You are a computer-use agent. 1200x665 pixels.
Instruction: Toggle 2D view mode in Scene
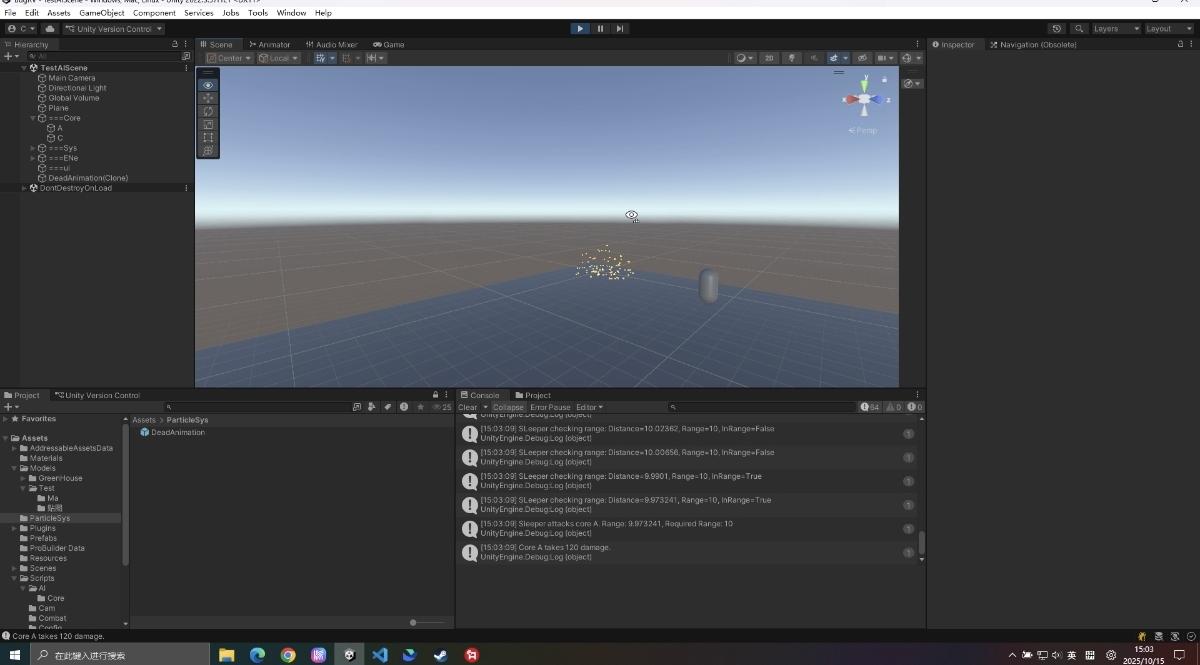(x=769, y=58)
